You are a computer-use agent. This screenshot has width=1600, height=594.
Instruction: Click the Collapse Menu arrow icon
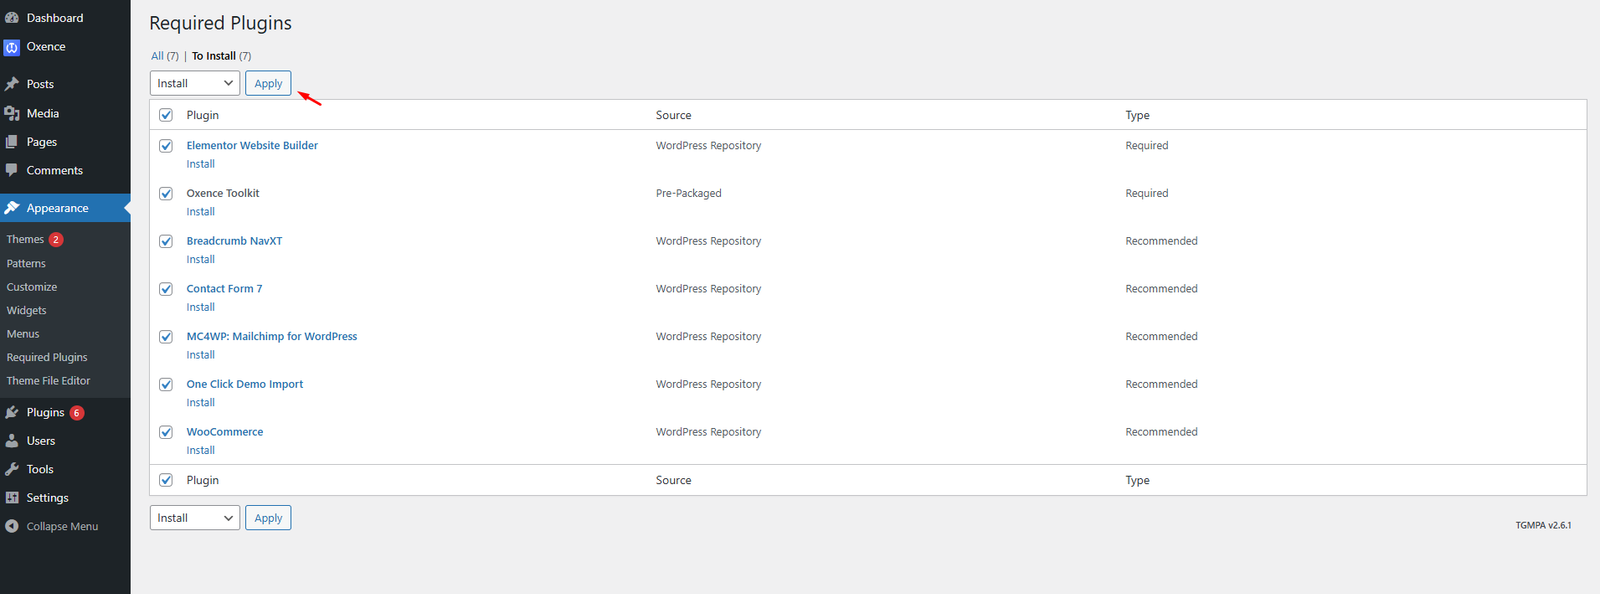click(12, 526)
